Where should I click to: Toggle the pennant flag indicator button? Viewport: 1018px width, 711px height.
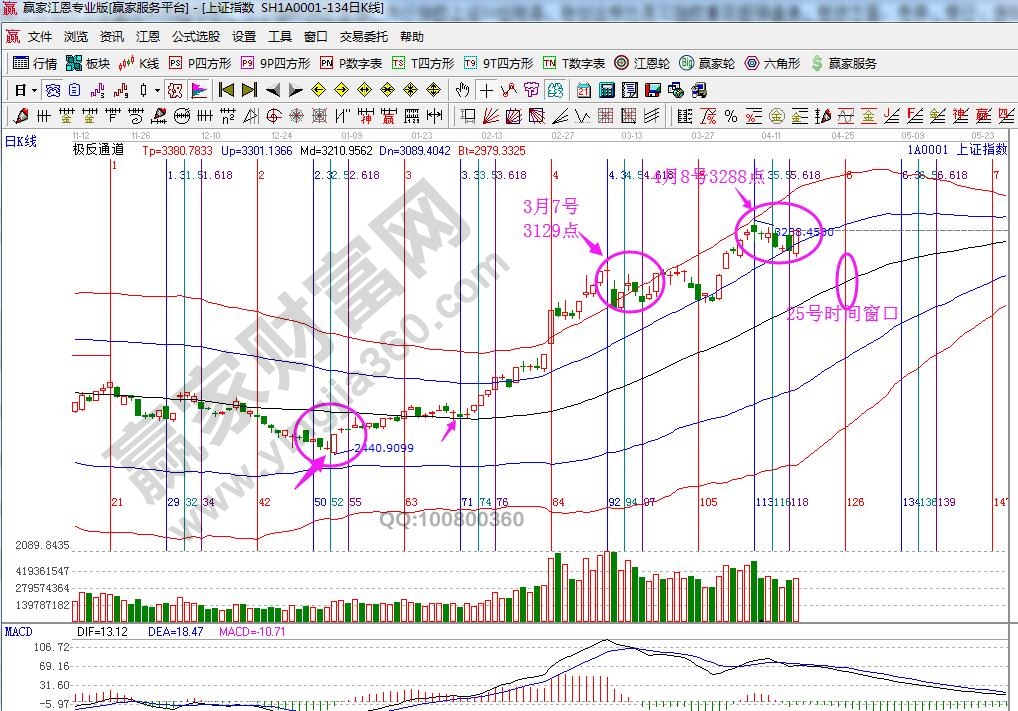pos(199,90)
